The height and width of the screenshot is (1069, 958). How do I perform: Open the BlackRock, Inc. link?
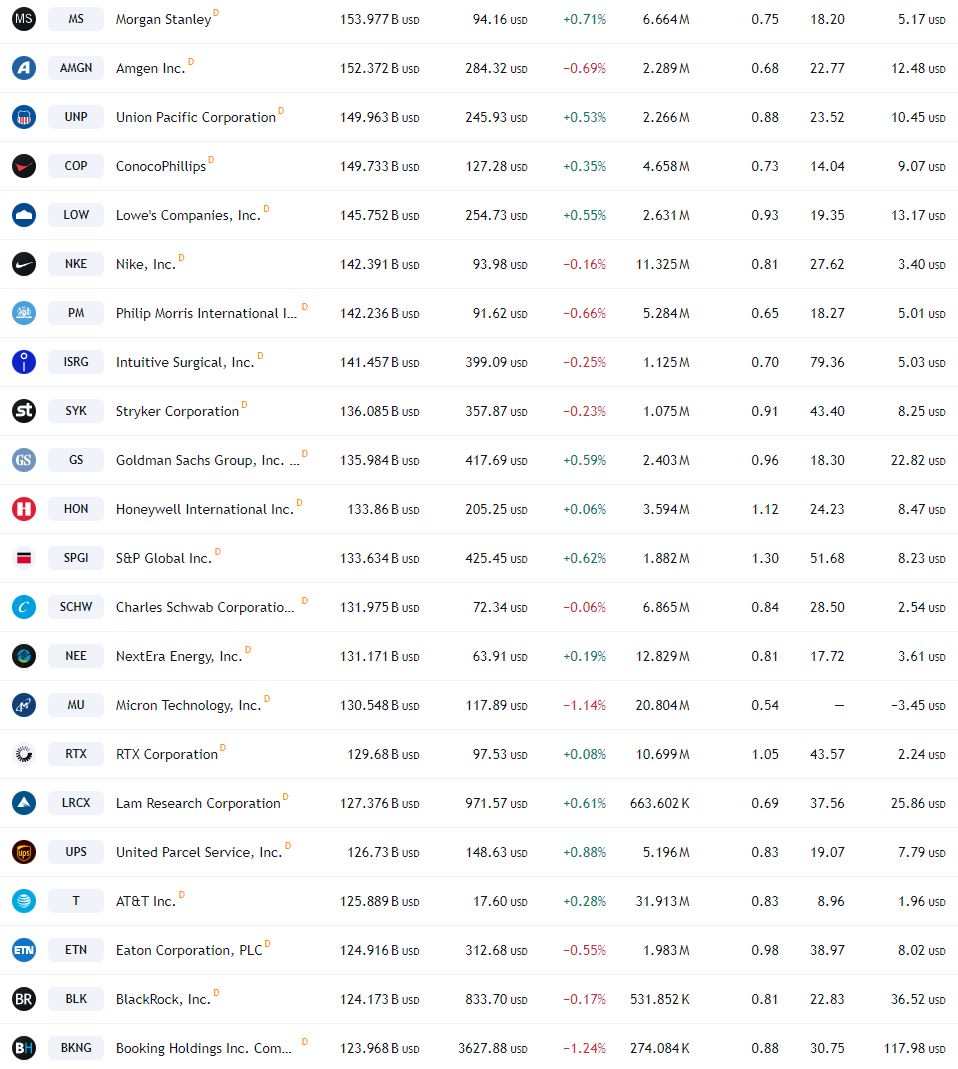click(x=164, y=1000)
